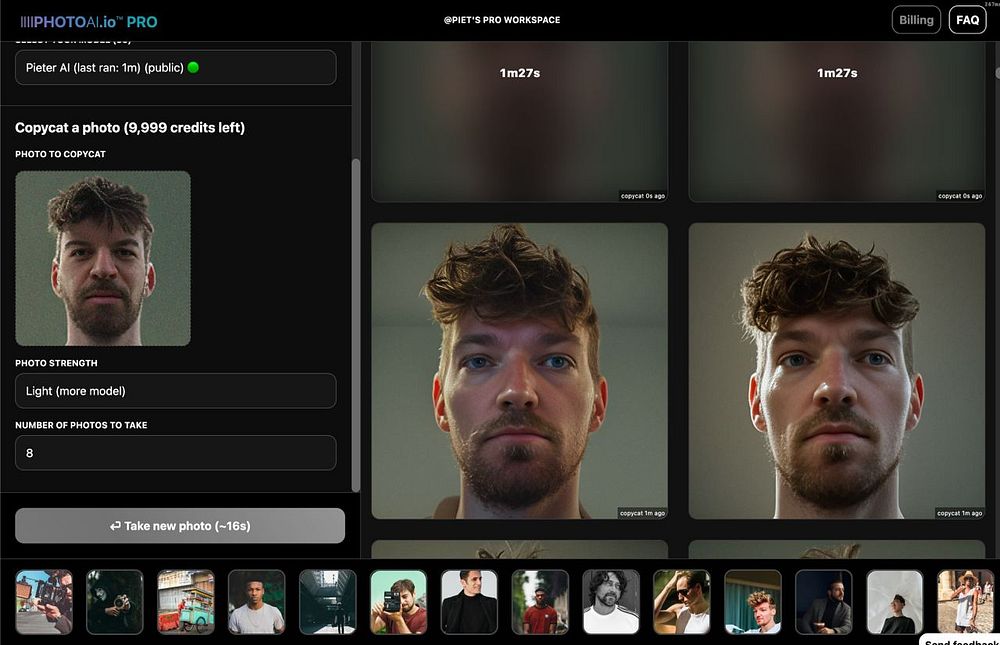Click 'copycat 1m ago' tag on left portrait
1000x645 pixels.
point(642,513)
